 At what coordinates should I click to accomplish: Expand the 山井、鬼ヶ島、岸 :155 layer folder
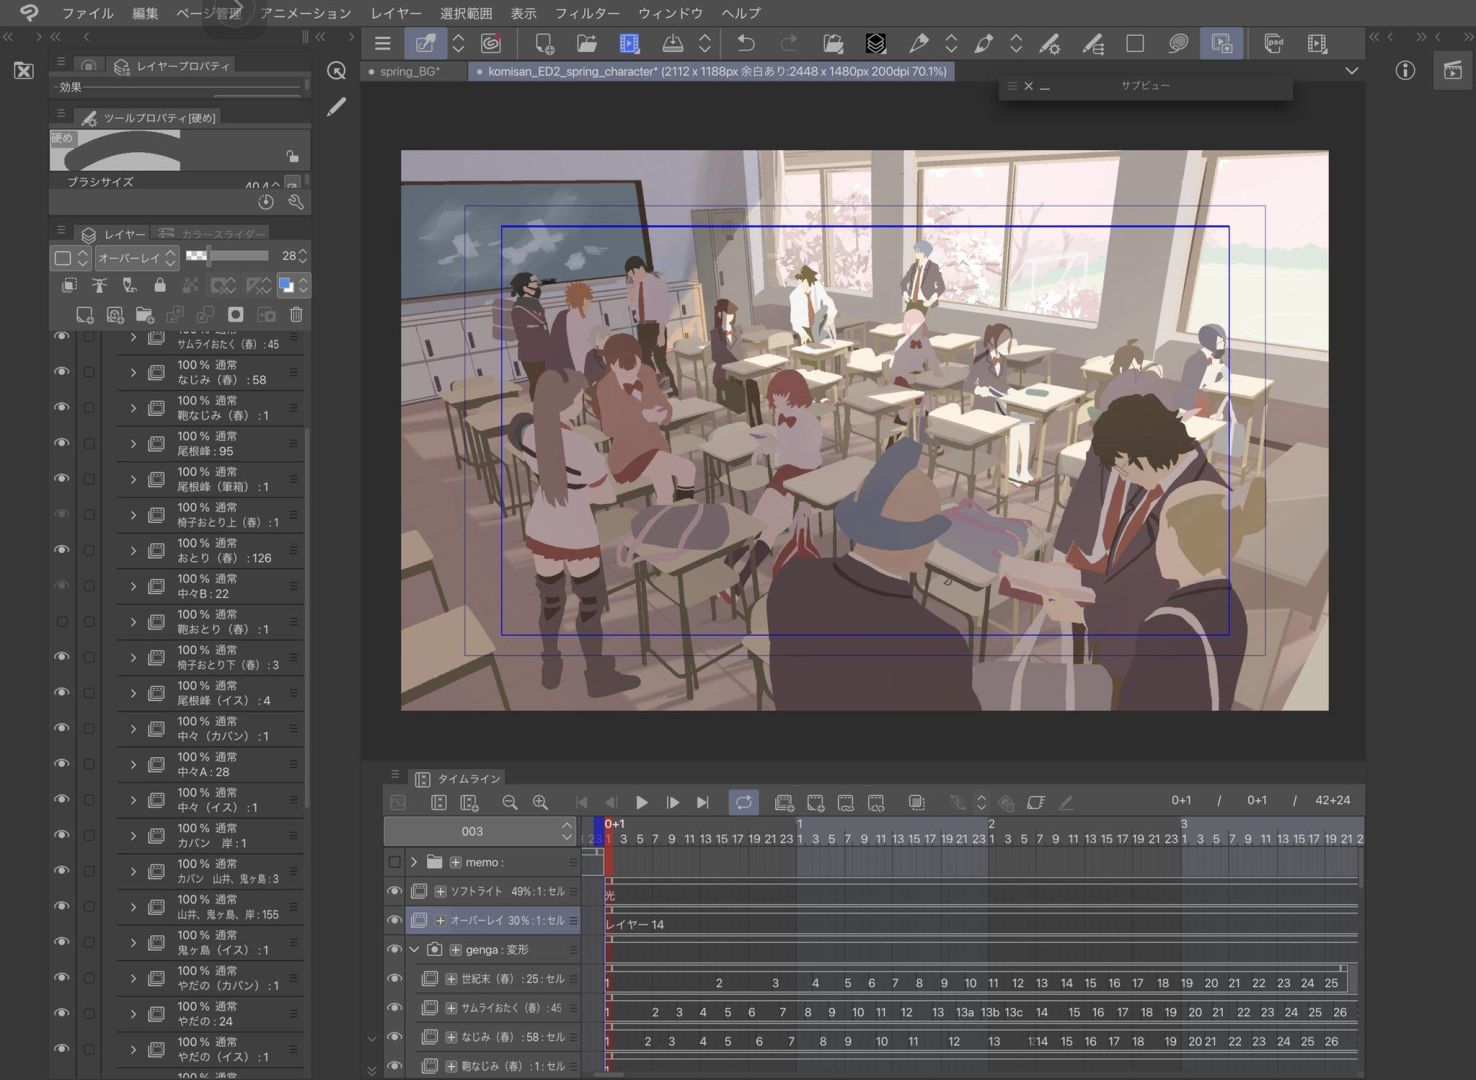coord(133,907)
